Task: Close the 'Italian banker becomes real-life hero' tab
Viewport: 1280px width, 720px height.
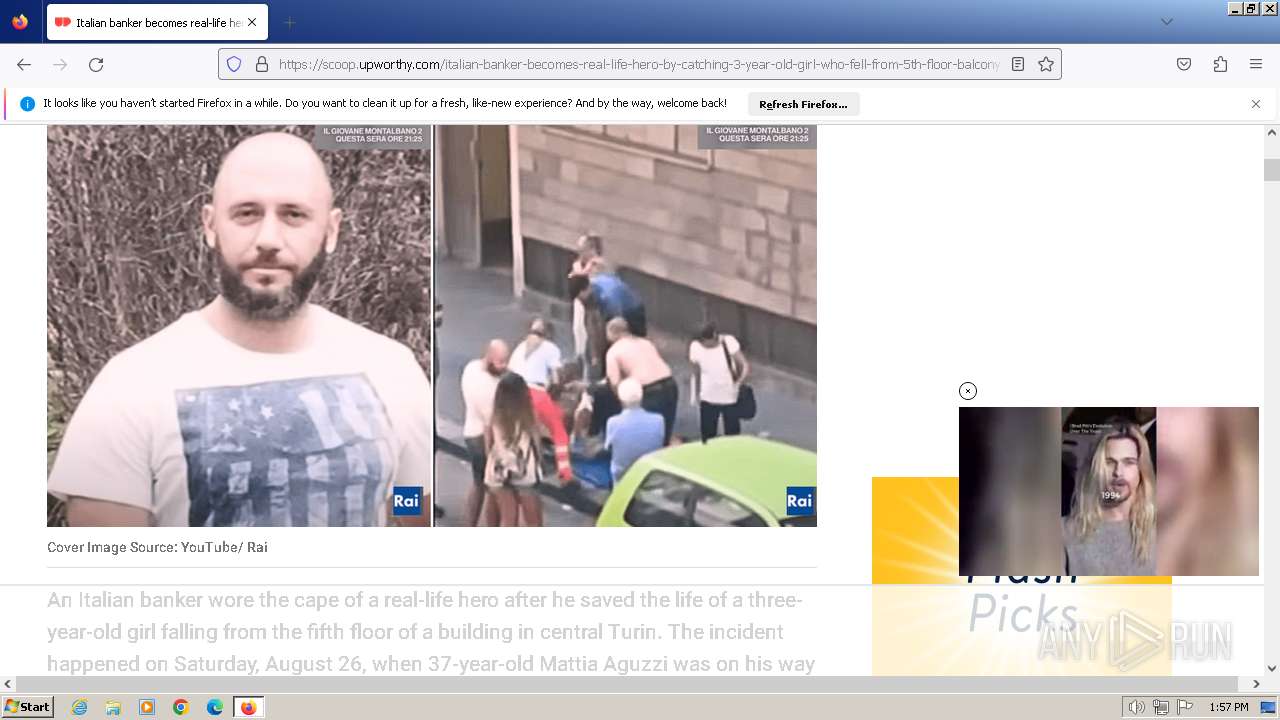Action: [x=252, y=22]
